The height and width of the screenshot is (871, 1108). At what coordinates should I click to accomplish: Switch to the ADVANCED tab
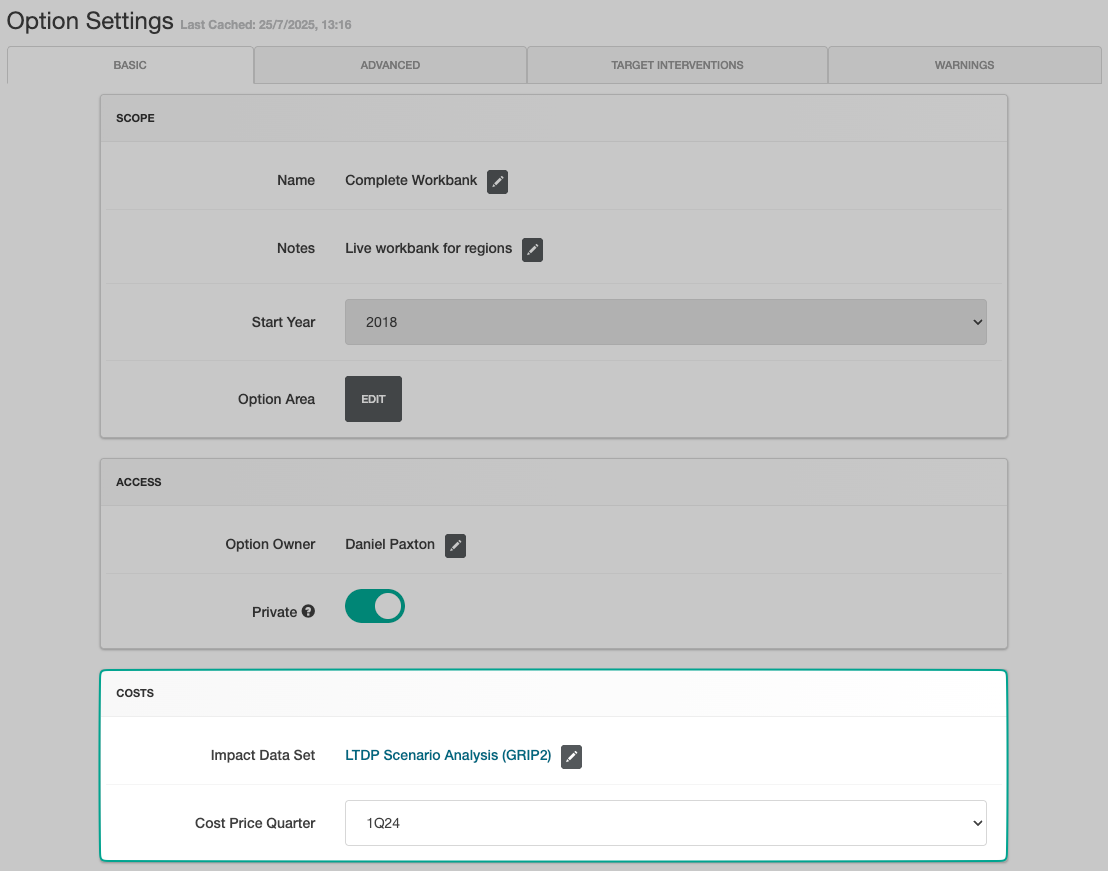390,64
